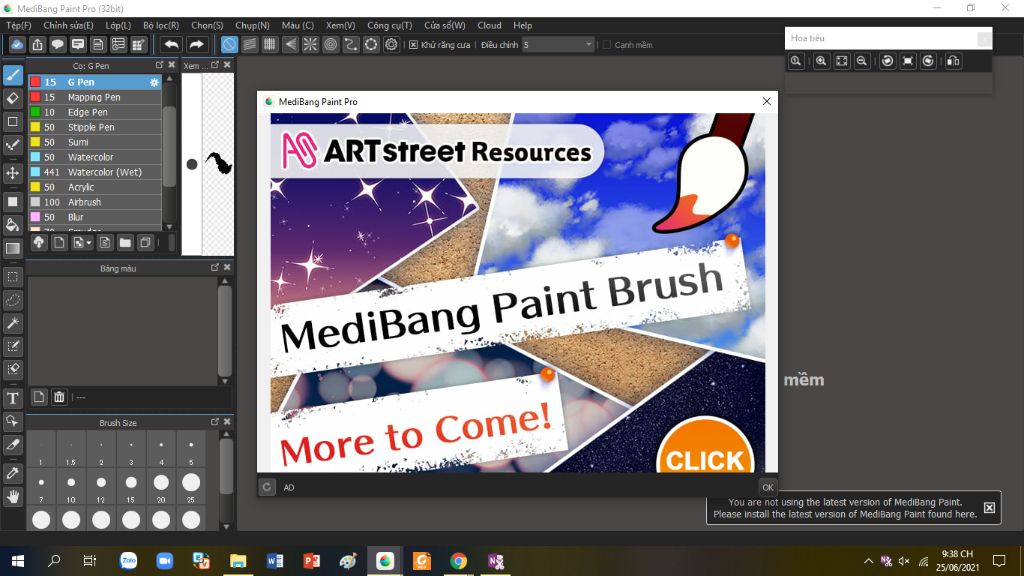The image size is (1024, 576).
Task: Select the Watercolor (Wet) brush
Action: 95,172
